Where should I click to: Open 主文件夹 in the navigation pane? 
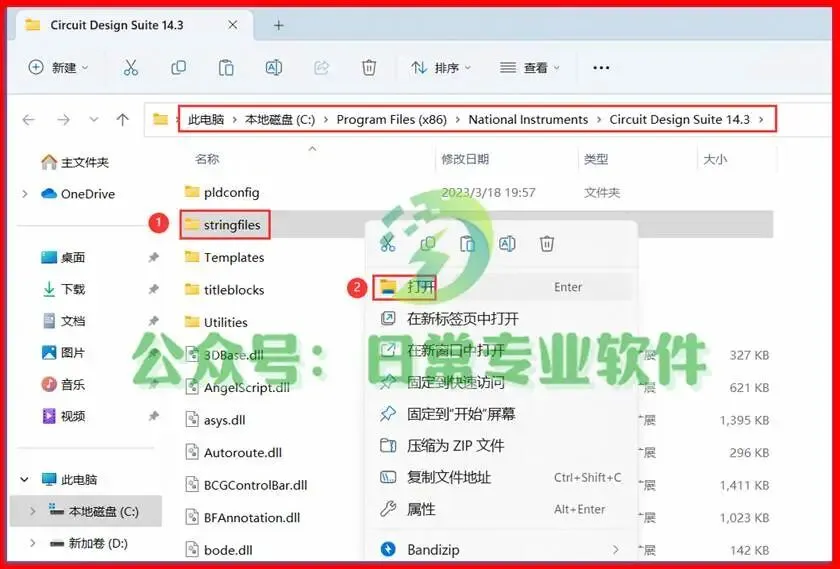click(75, 162)
